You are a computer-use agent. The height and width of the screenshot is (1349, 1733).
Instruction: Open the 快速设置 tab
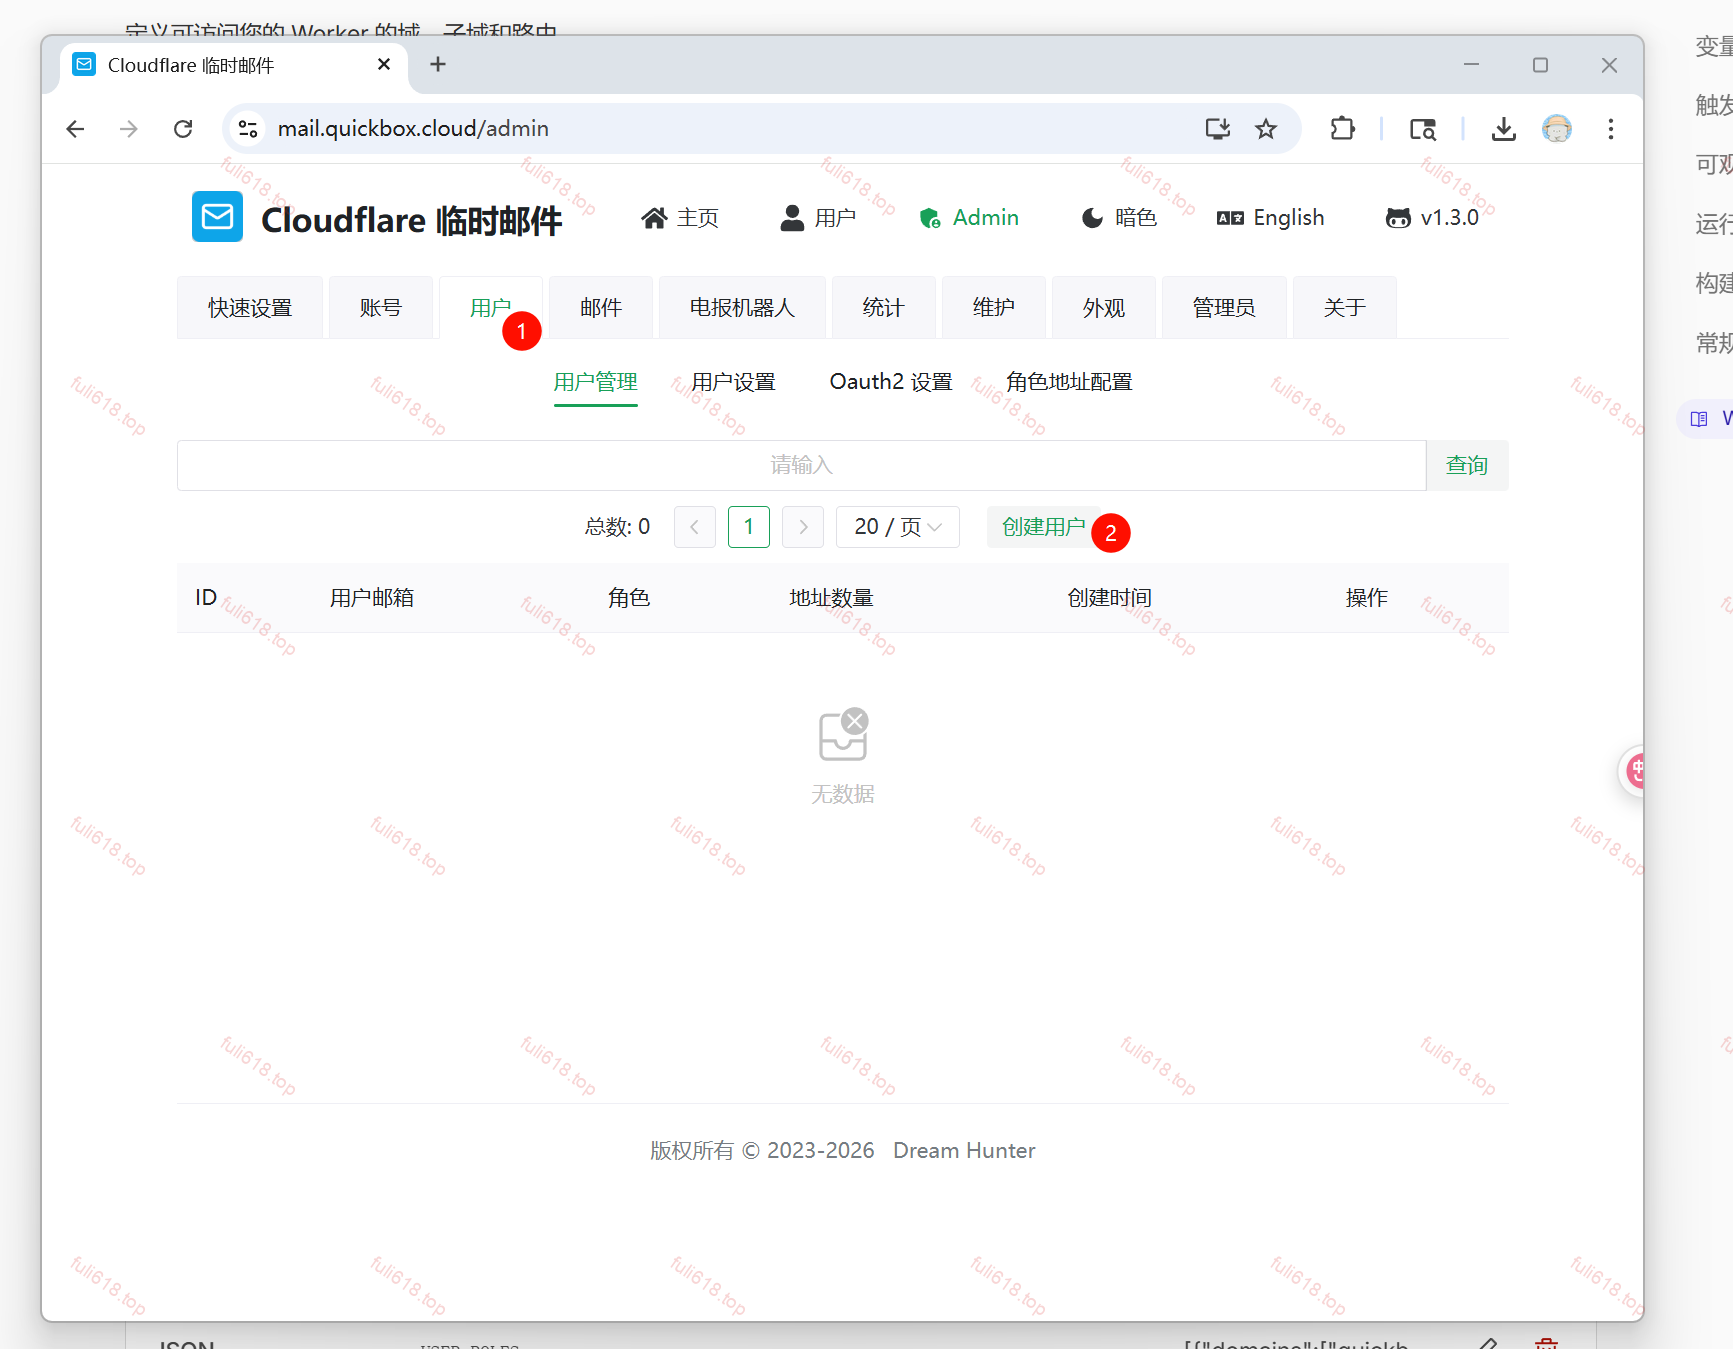[x=250, y=308]
